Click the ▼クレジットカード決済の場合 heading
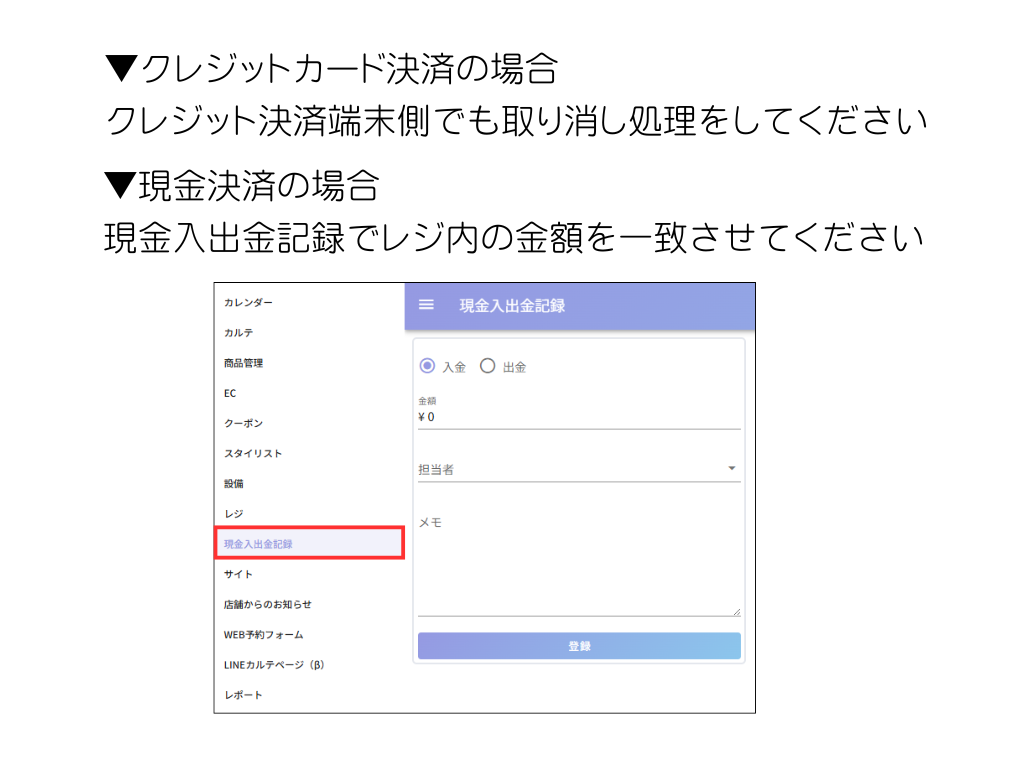Viewport: 1024px width, 768px height. point(332,69)
